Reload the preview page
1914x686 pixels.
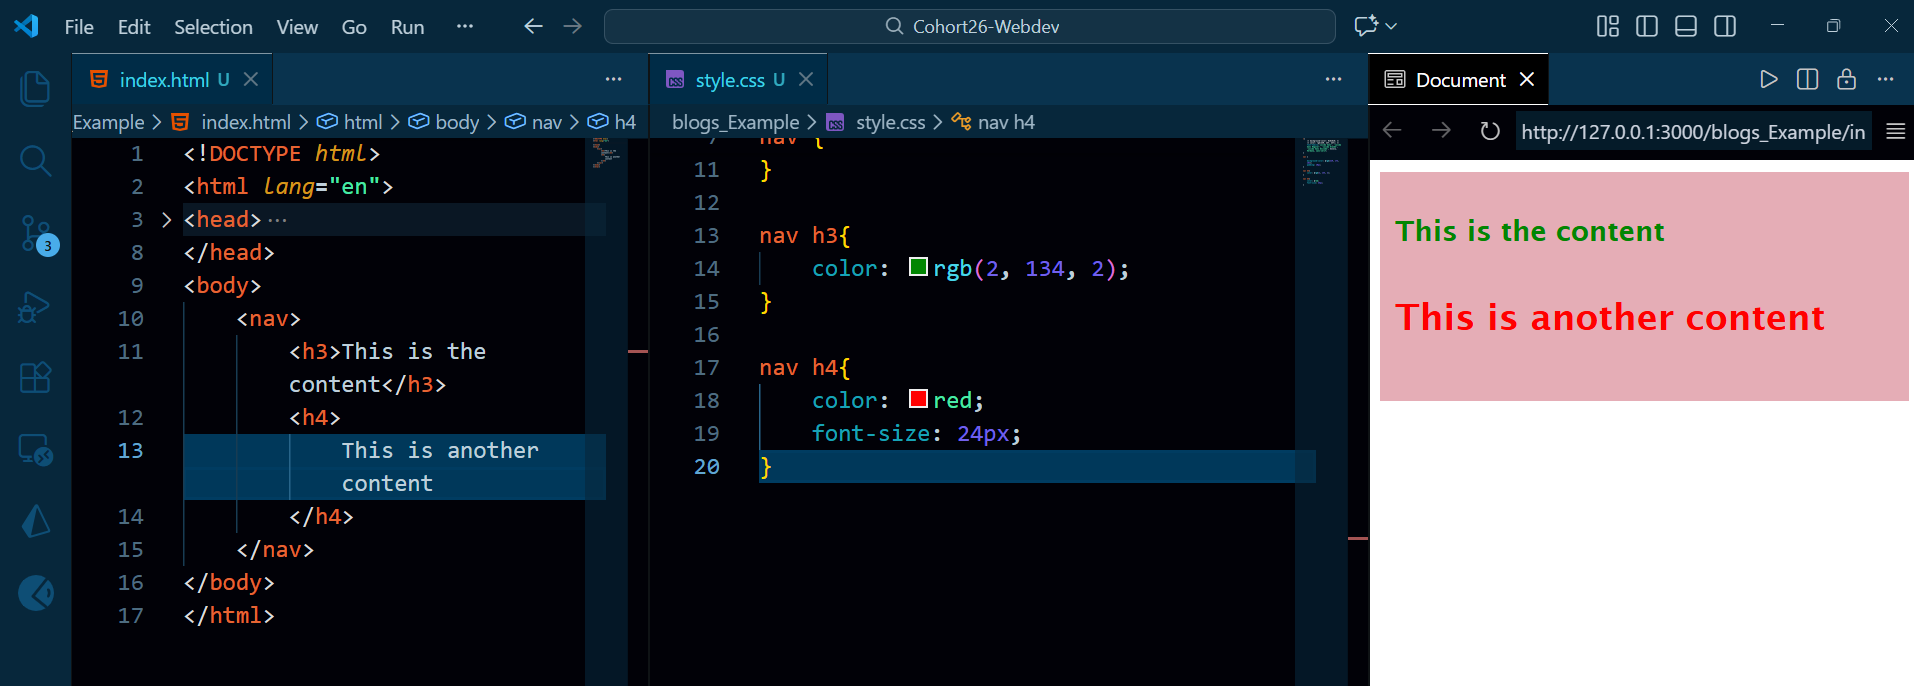pos(1490,131)
